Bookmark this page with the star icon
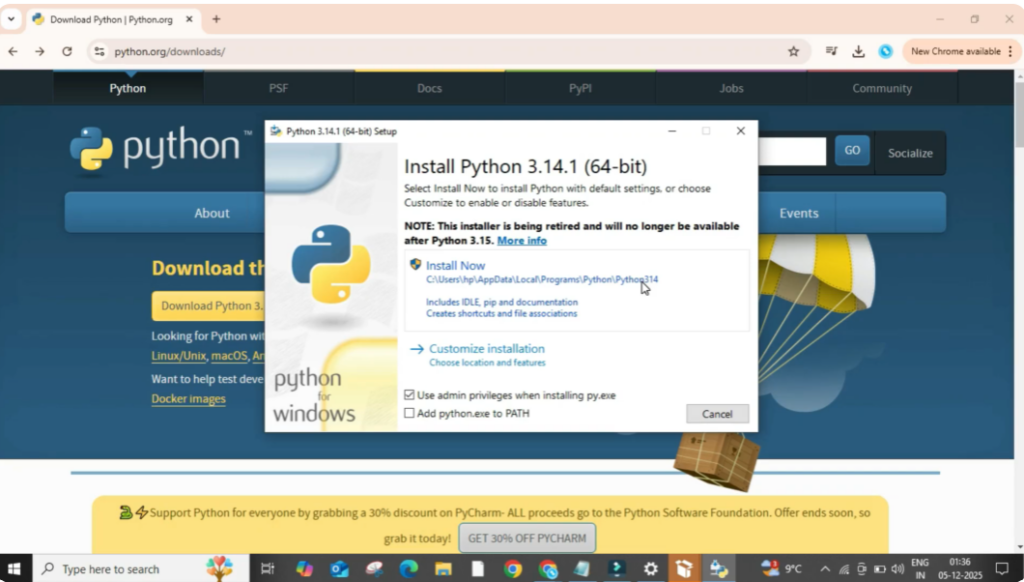The image size is (1024, 582). click(x=793, y=52)
